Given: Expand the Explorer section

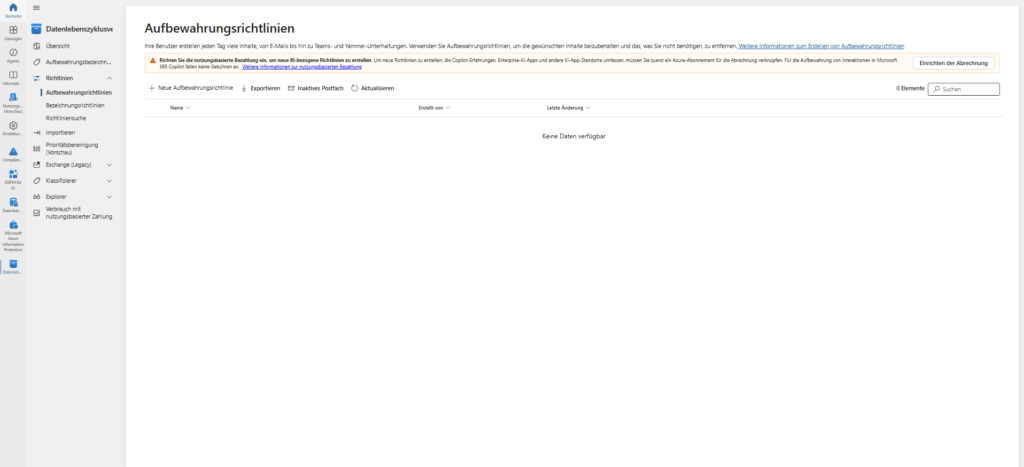Looking at the screenshot, I should click(x=109, y=196).
